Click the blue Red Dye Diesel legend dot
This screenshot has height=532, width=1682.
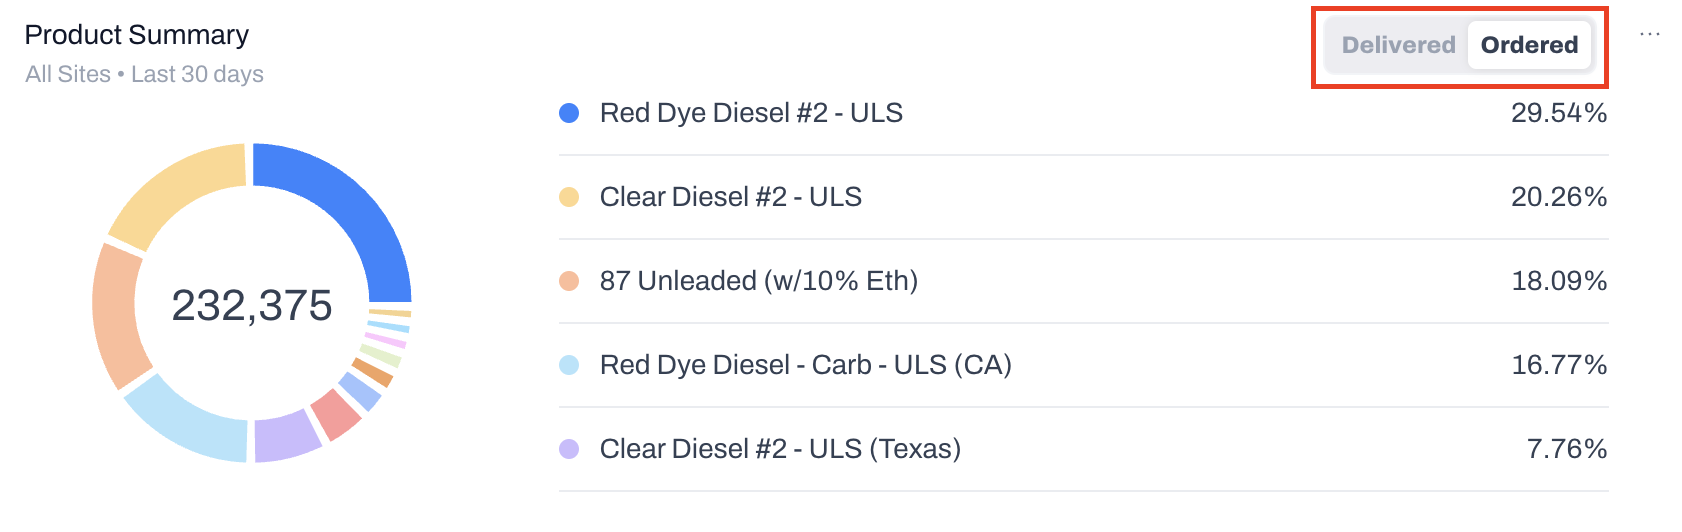[x=569, y=113]
